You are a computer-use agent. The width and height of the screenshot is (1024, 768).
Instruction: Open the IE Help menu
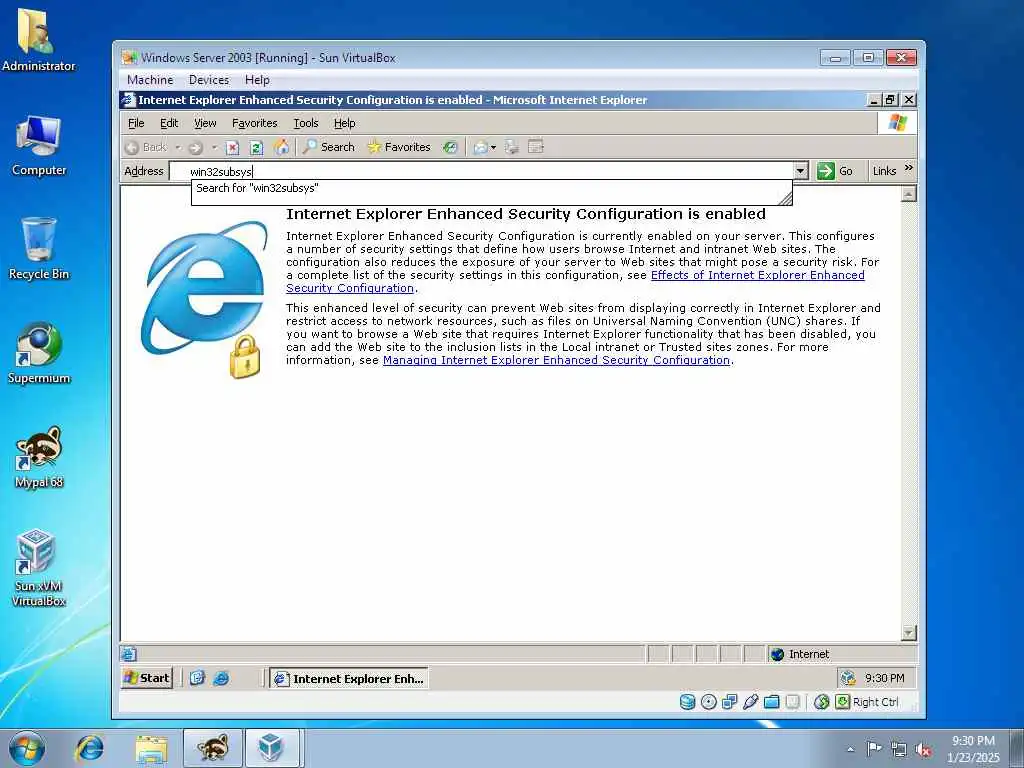(344, 123)
